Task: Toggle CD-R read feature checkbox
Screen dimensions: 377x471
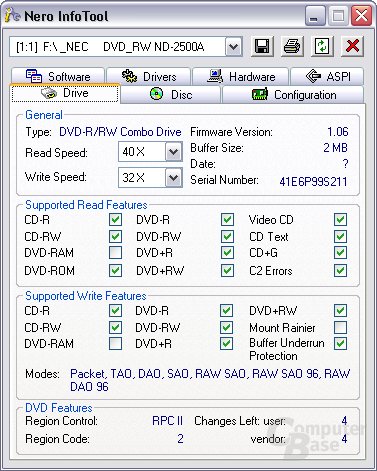Action: point(115,220)
